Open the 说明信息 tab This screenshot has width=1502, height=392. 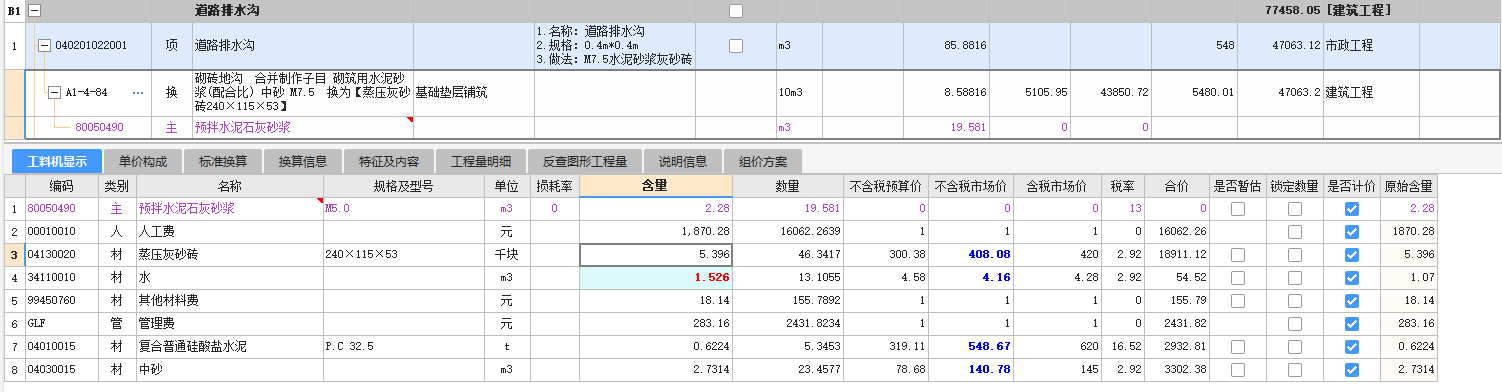coord(682,162)
